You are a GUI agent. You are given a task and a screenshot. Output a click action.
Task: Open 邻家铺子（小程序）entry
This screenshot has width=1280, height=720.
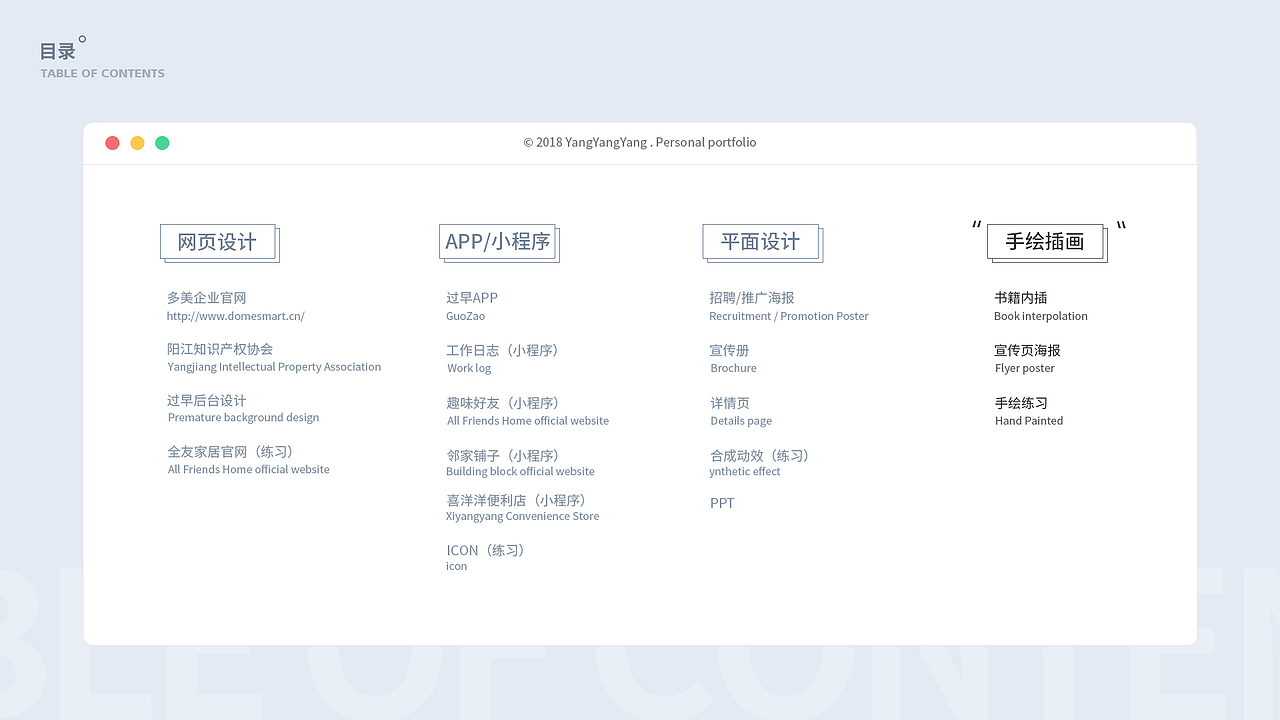[x=502, y=455]
